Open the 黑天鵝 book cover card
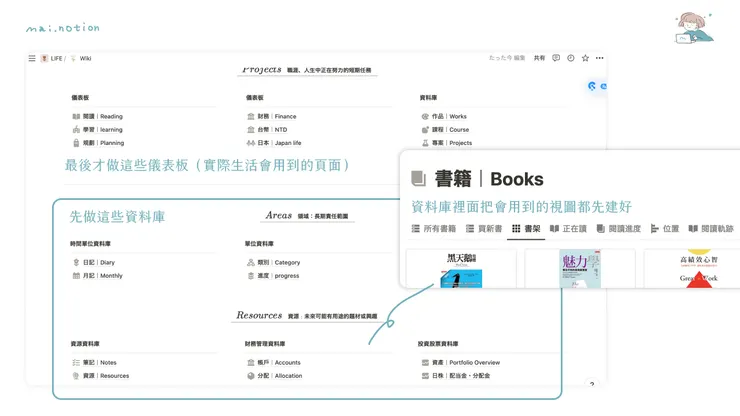Viewport: 740px width, 416px height. [x=461, y=269]
